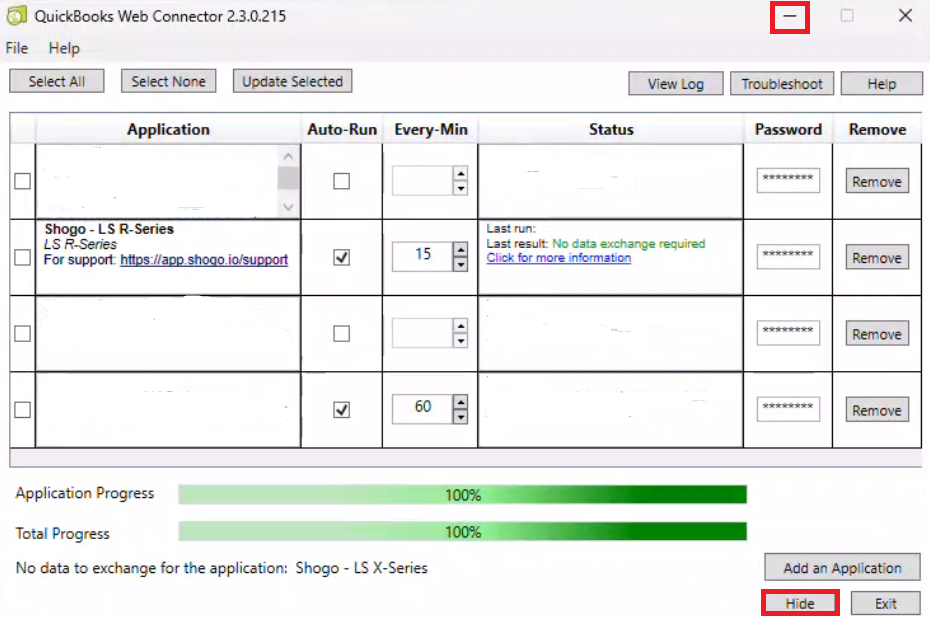Viewport: 930px width, 617px height.
Task: Click the Every-Min up arrow in the first row
Action: [x=460, y=173]
